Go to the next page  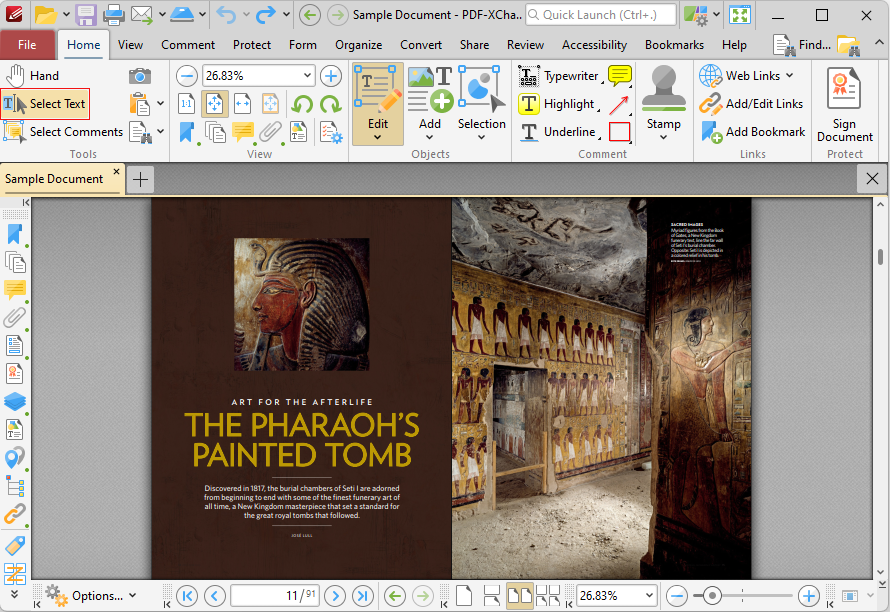335,596
